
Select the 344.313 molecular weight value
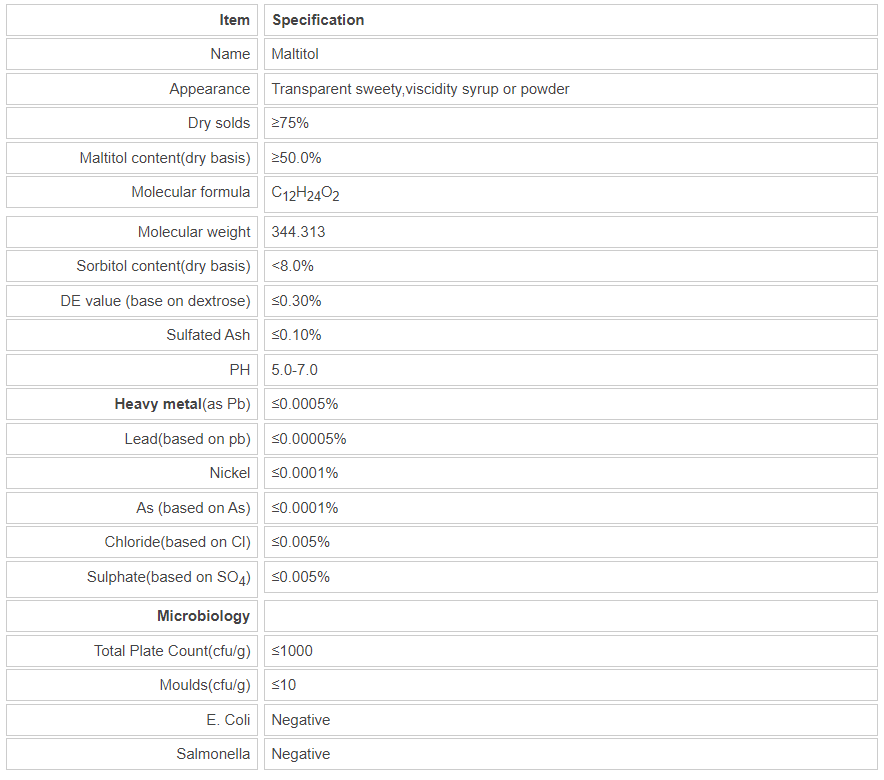(x=298, y=232)
